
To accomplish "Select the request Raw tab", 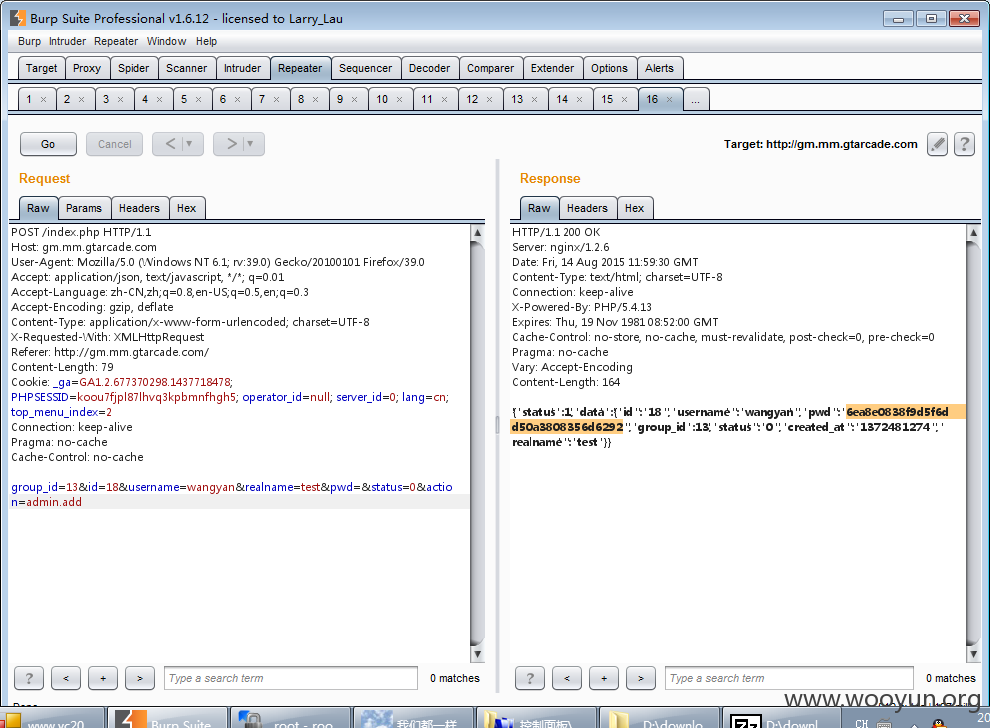I will click(x=38, y=208).
